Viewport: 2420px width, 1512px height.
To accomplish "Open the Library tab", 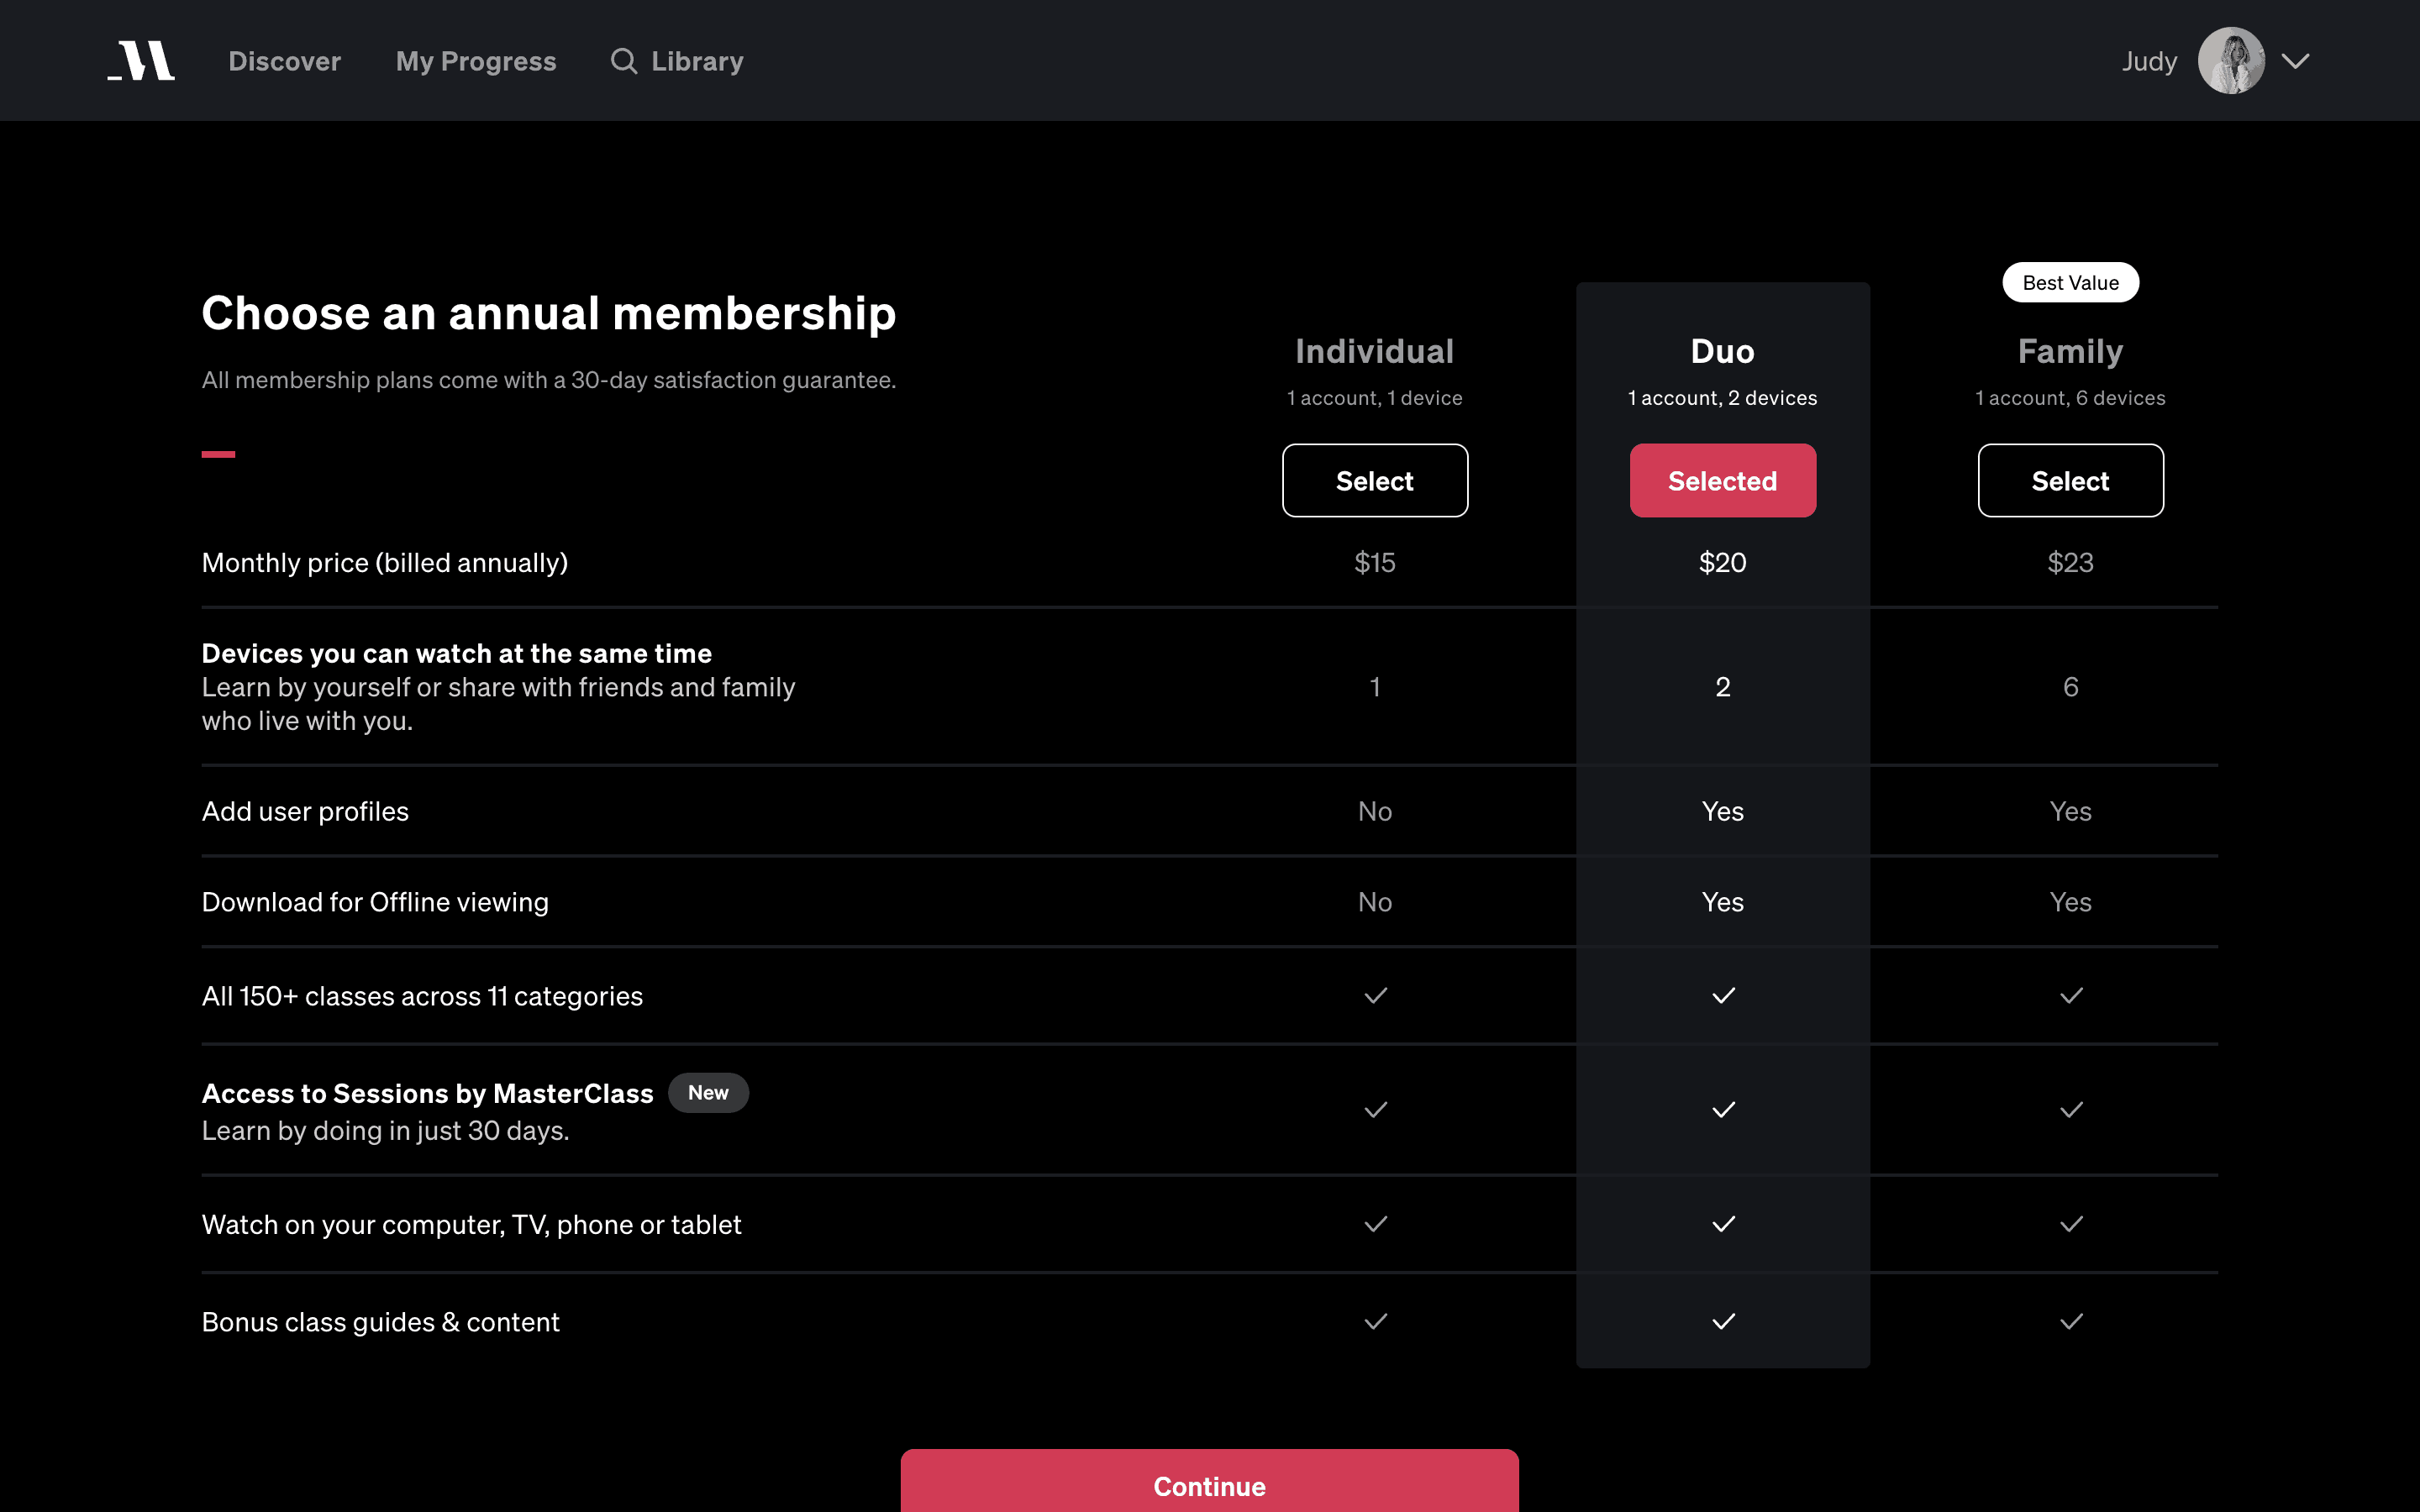I will tap(697, 61).
